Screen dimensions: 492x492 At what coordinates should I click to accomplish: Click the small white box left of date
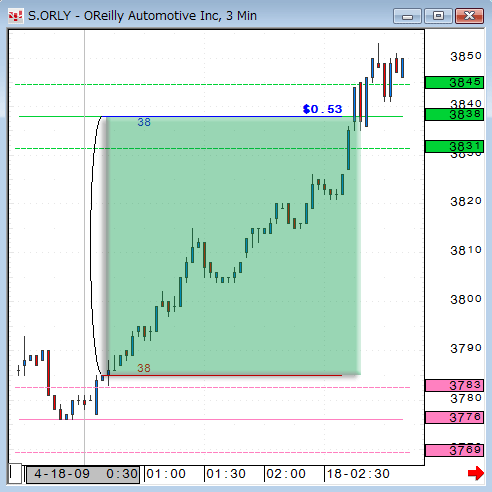click(x=15, y=473)
